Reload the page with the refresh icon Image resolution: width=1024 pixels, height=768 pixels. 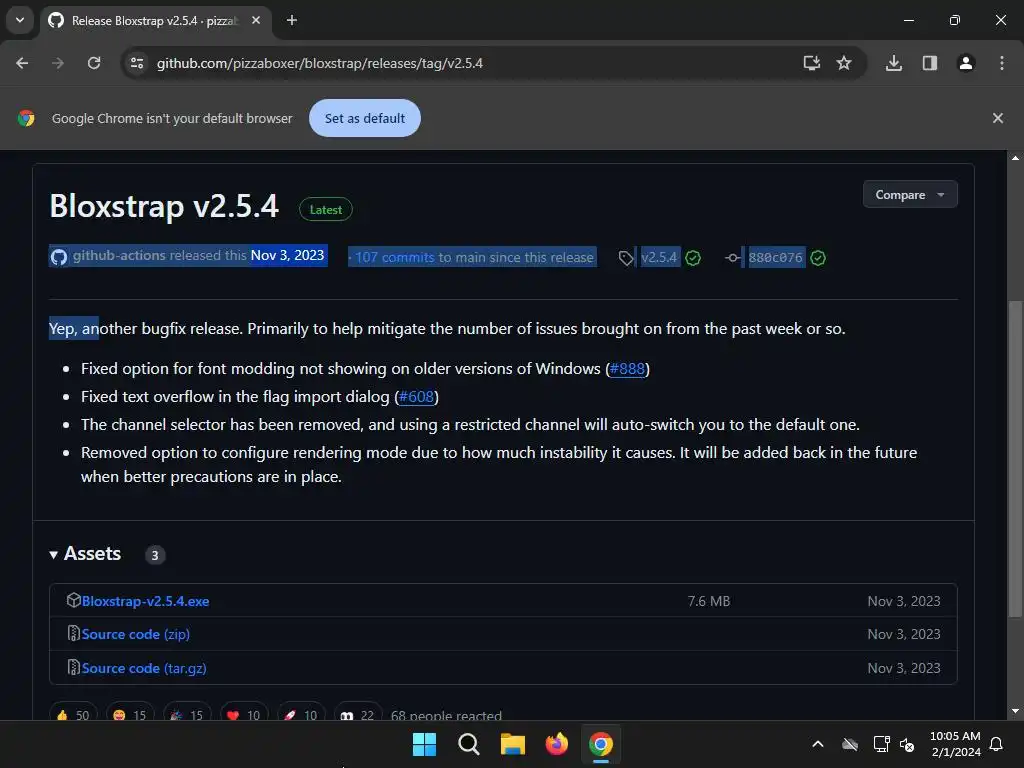coord(94,63)
